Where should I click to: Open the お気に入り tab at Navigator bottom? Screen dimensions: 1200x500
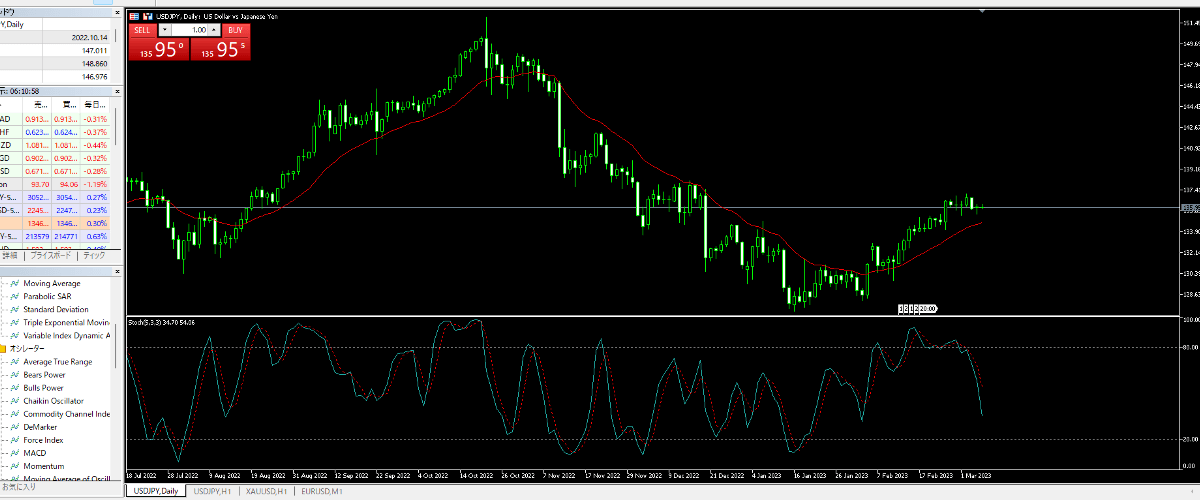18,487
